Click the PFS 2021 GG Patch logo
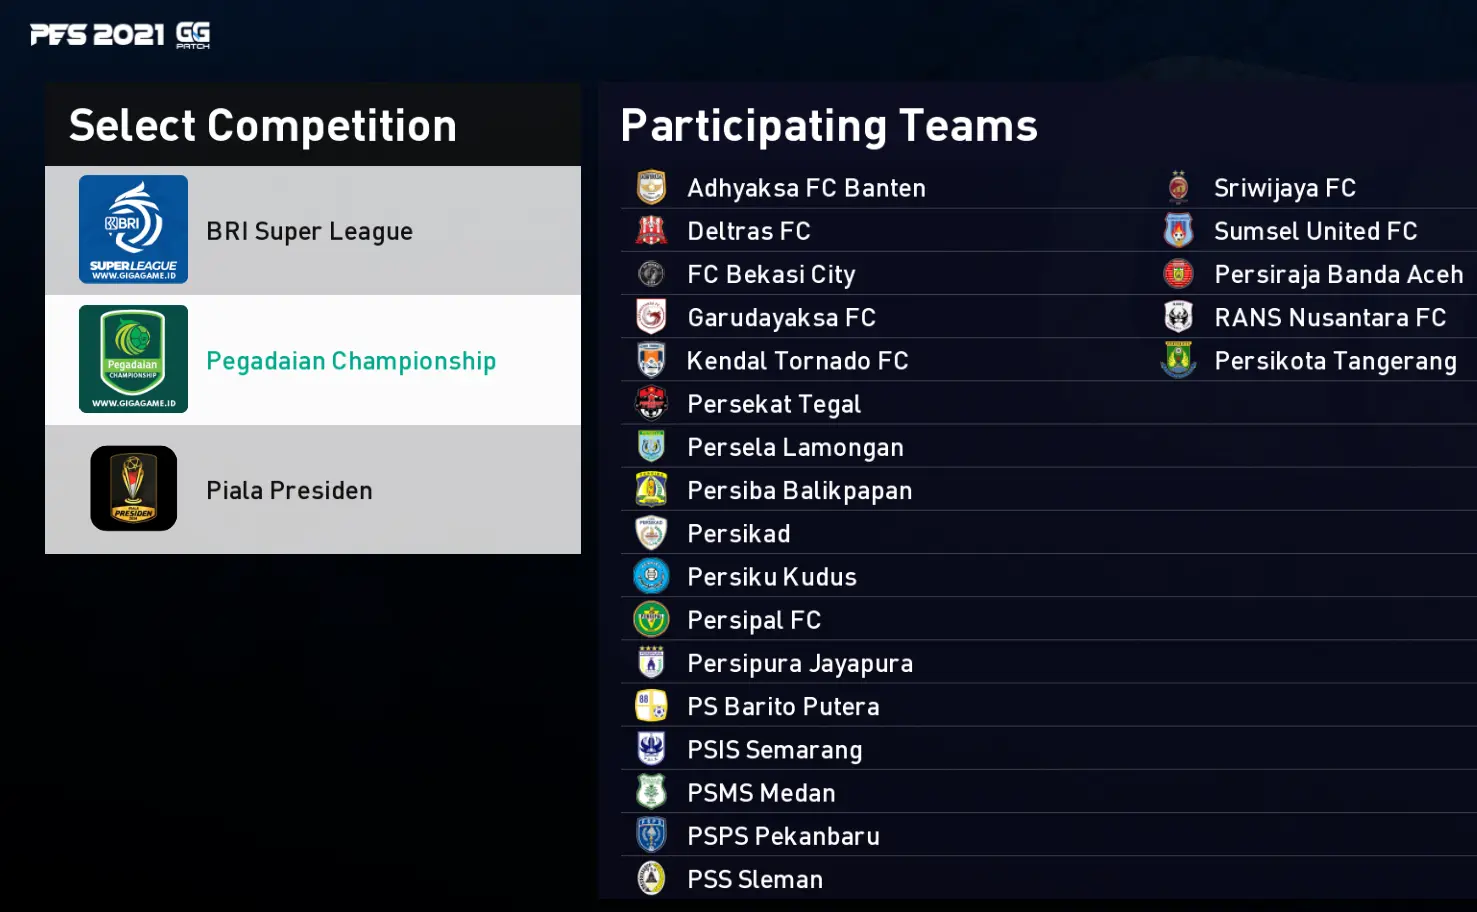 point(119,33)
